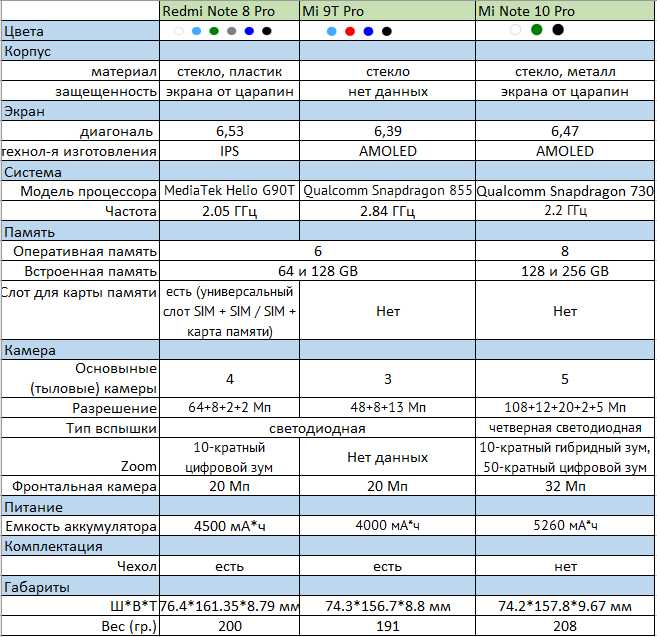The image size is (657, 637).
Task: Select the weight value 200
Action: 230,626
